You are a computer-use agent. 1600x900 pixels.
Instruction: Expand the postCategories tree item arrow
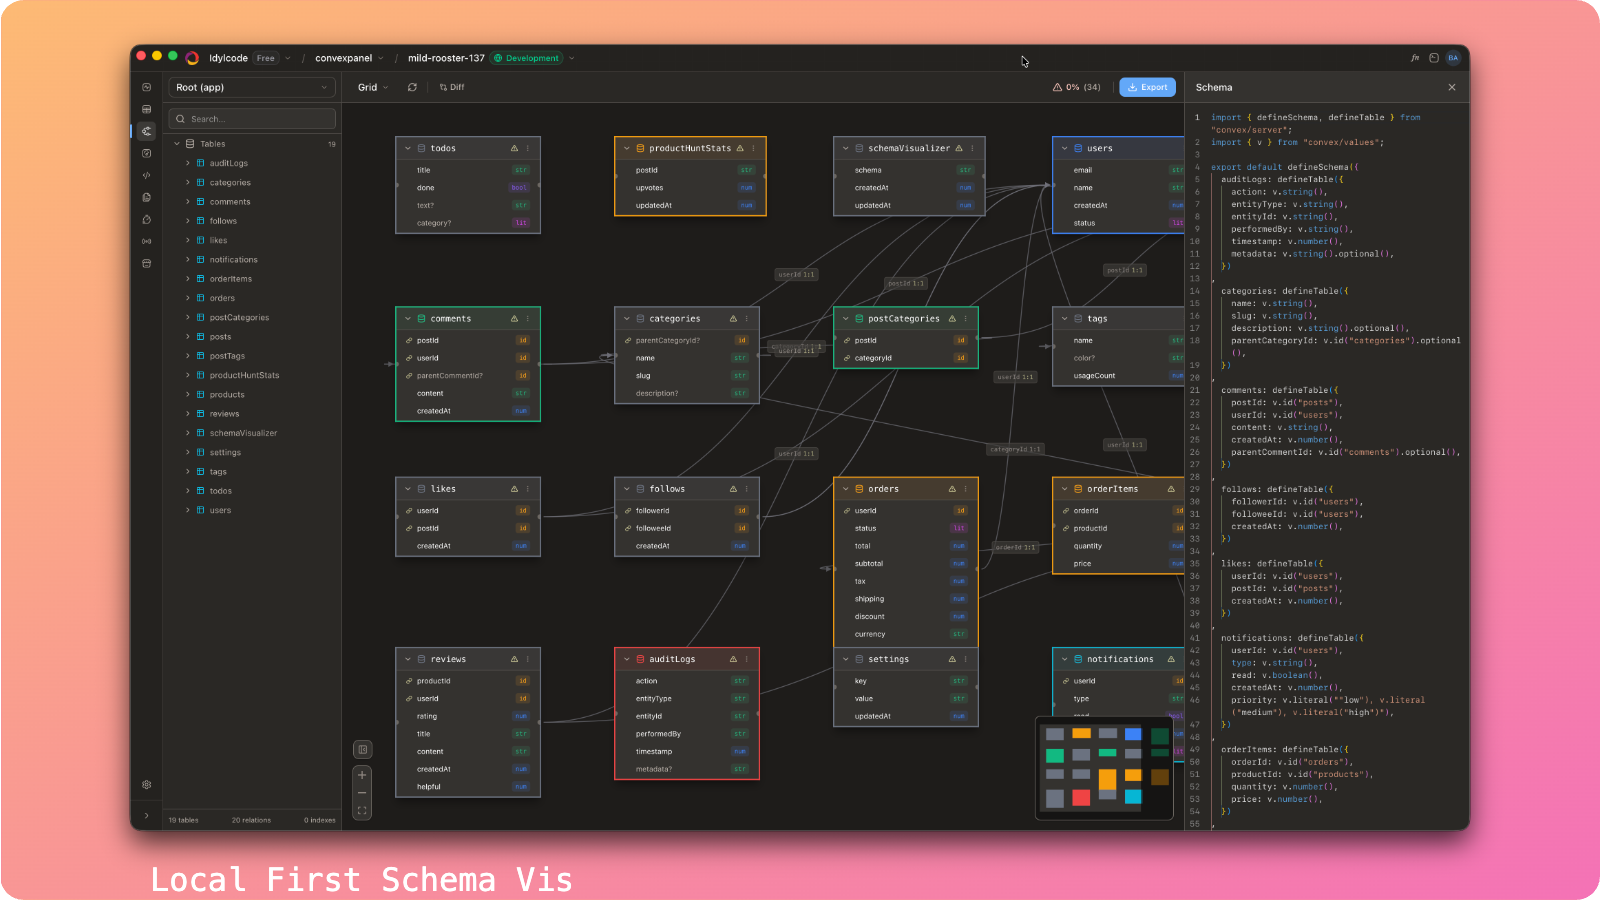[187, 317]
